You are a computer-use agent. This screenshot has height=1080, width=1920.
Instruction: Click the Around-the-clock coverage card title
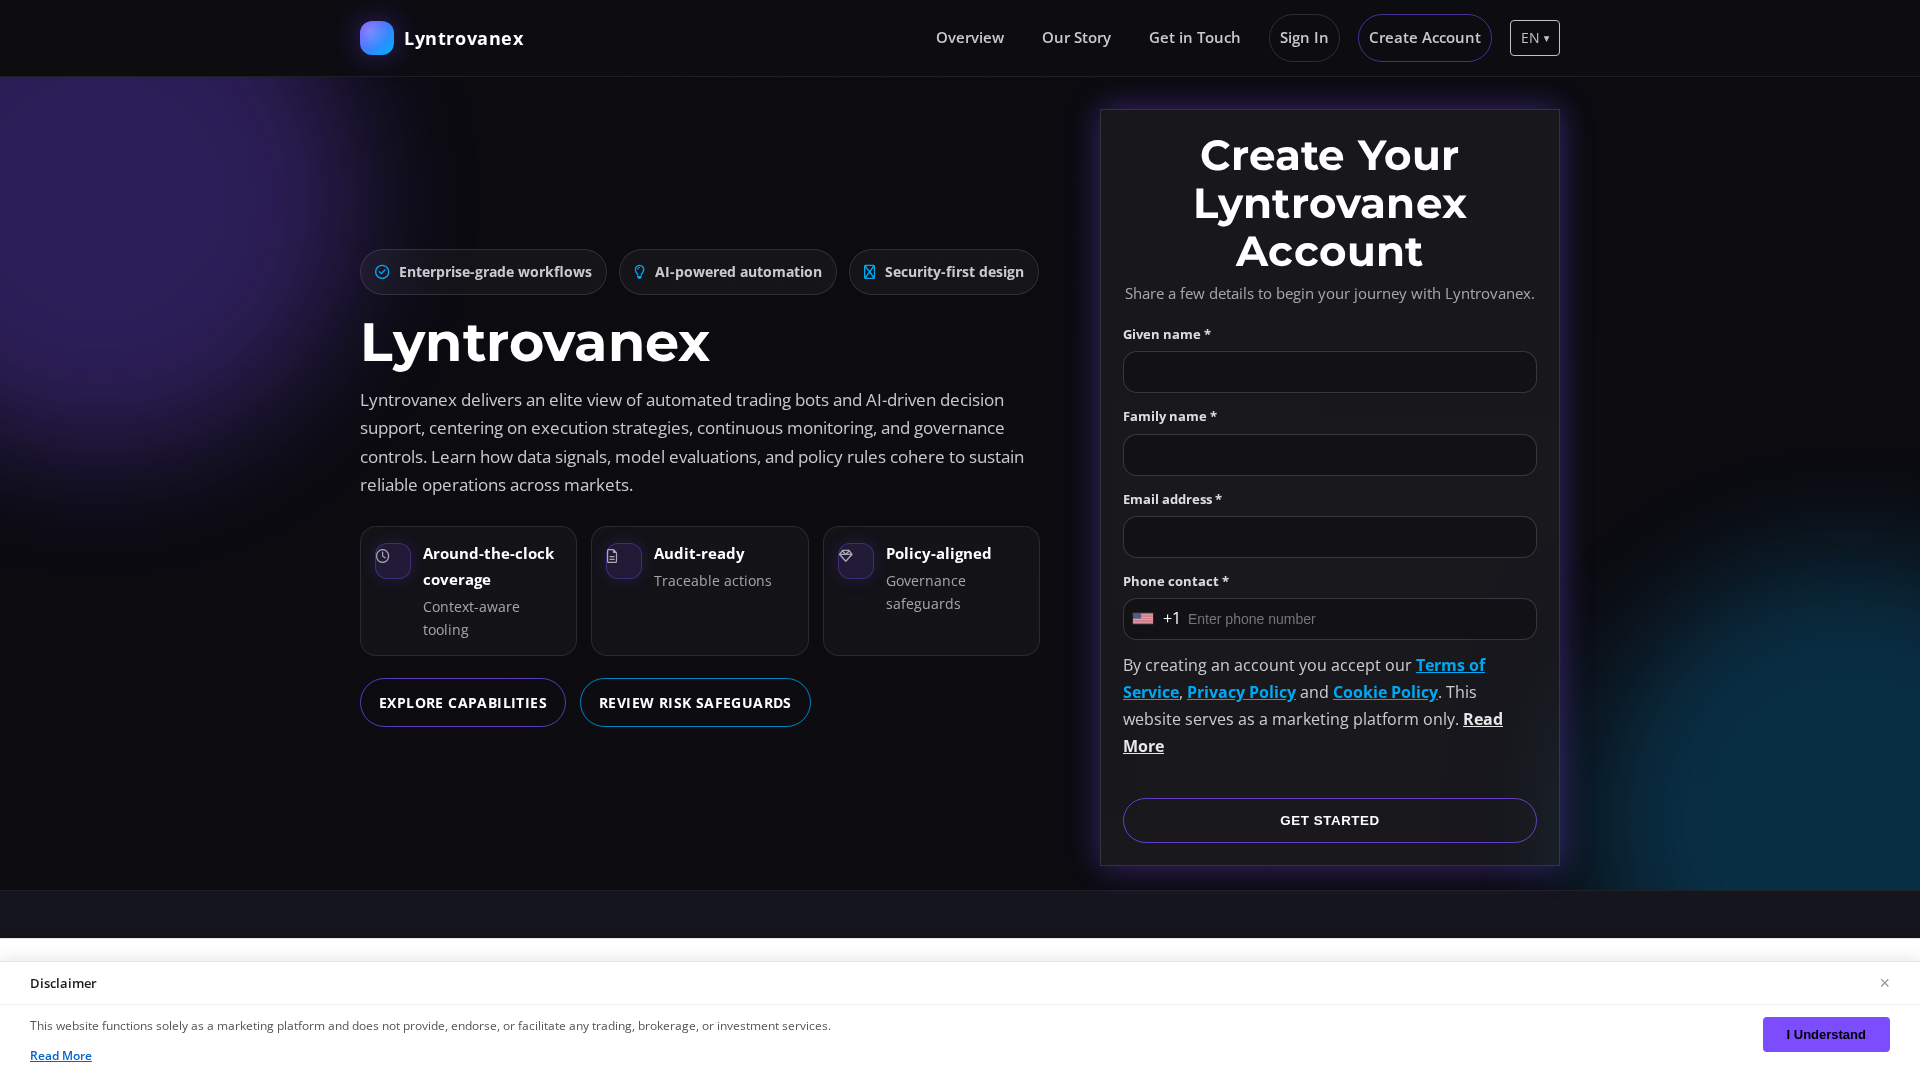[489, 566]
